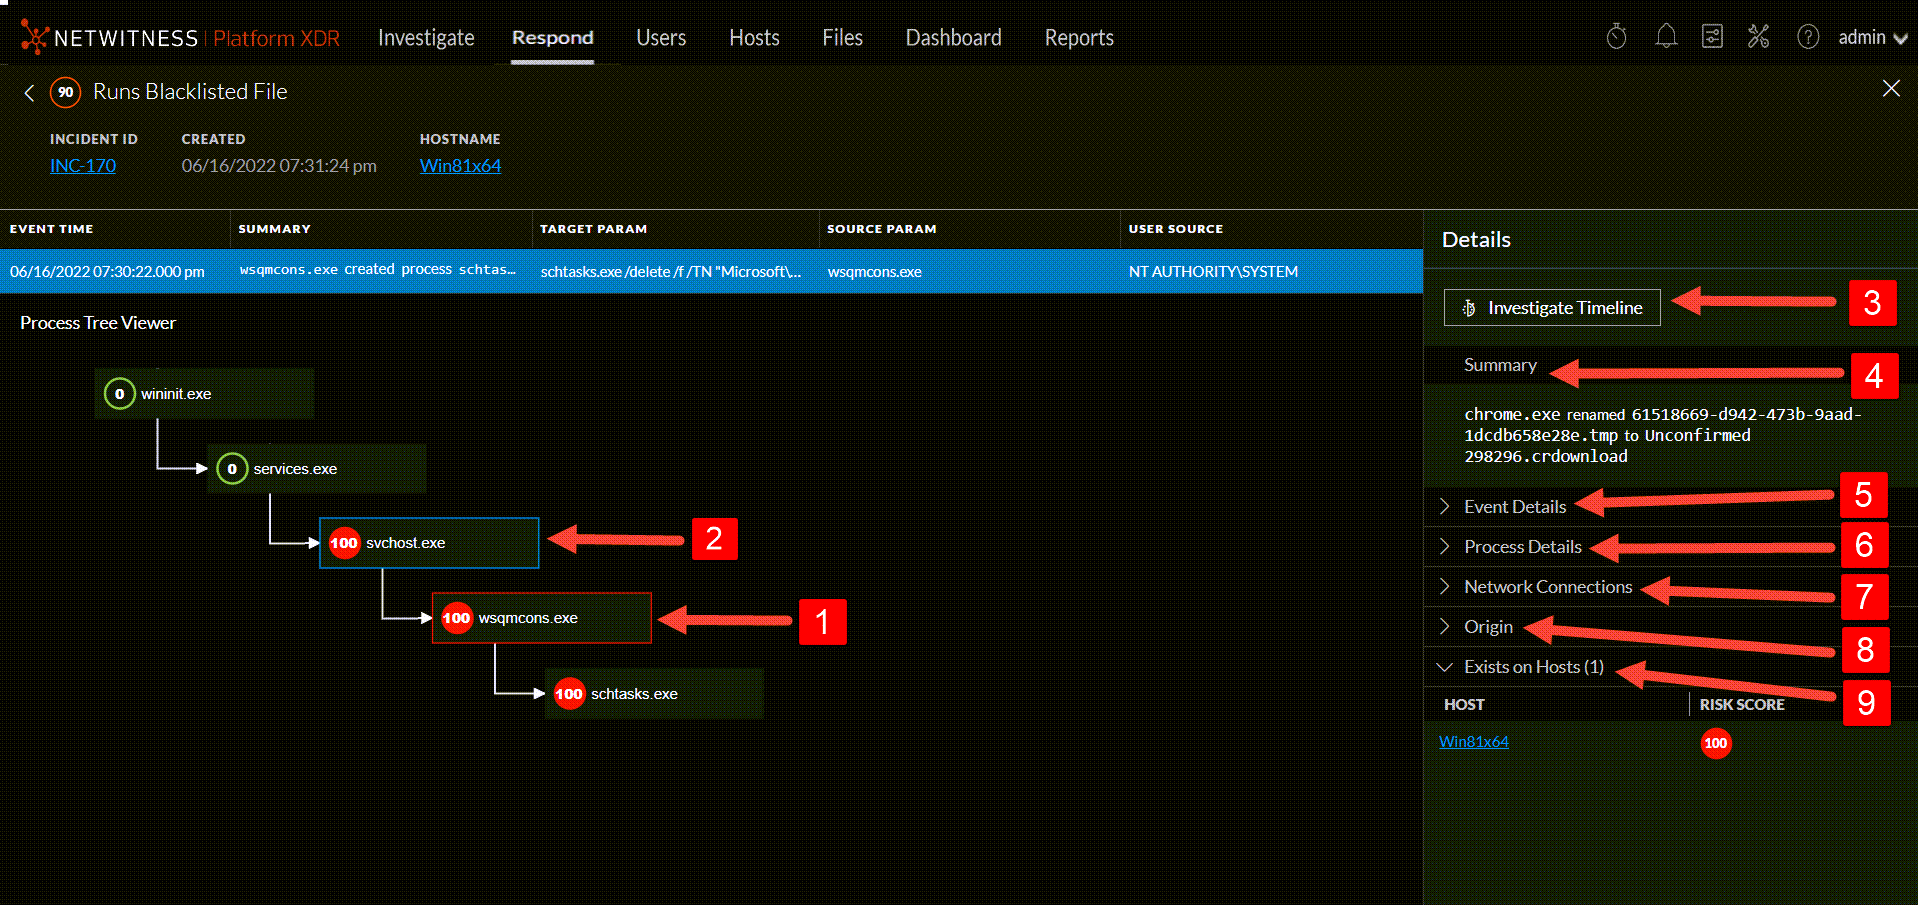This screenshot has height=905, width=1918.
Task: Click the Investigate Timeline button
Action: [x=1551, y=307]
